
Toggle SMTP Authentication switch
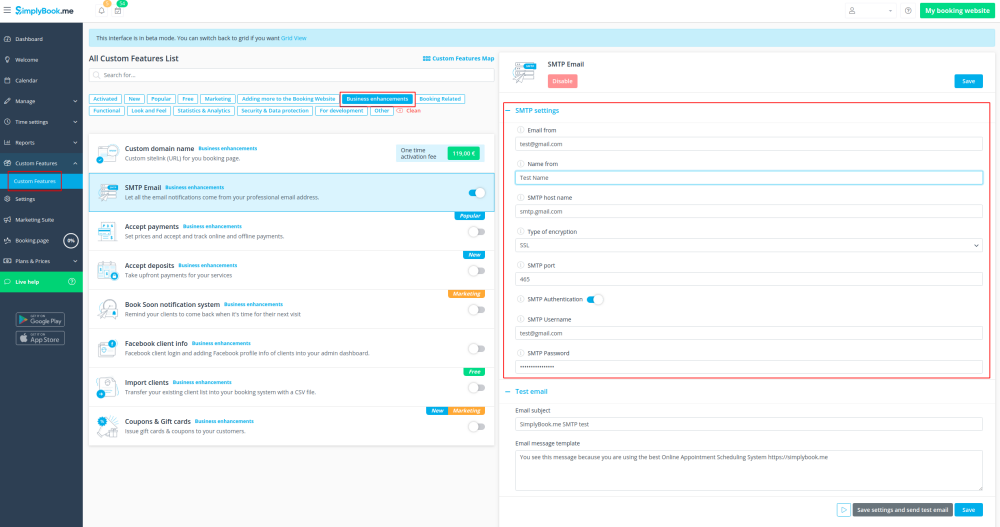click(594, 299)
